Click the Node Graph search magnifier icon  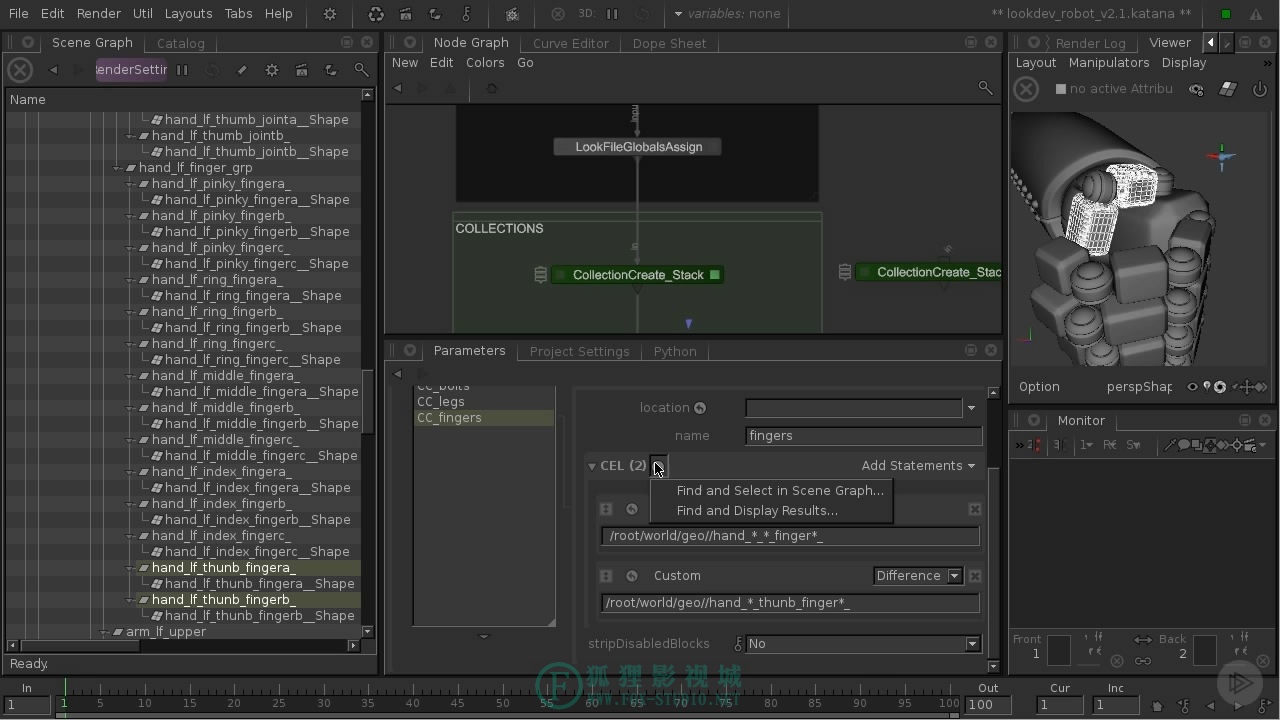tap(985, 88)
